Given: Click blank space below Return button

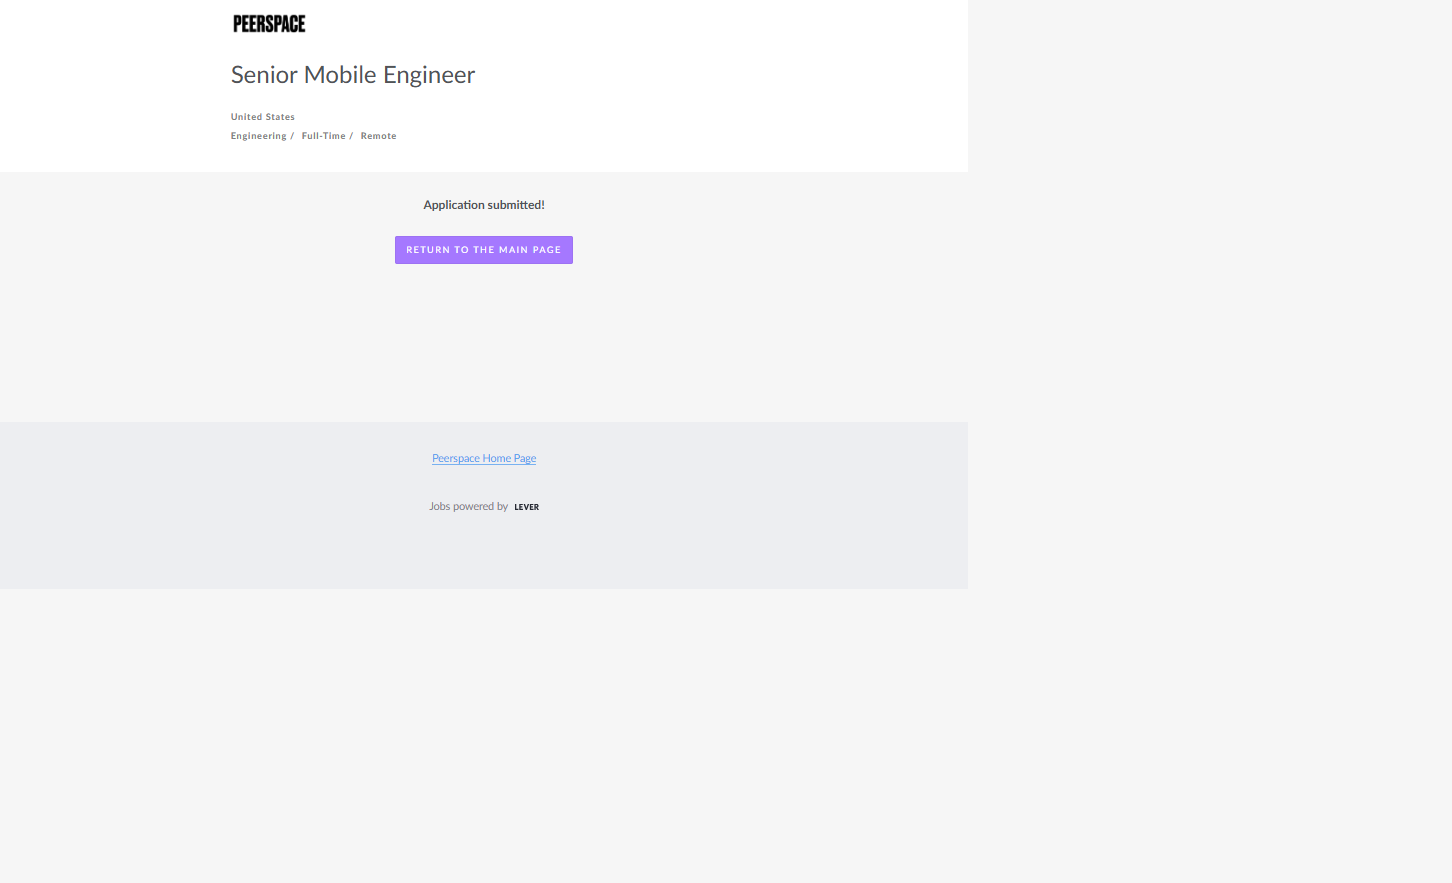Looking at the screenshot, I should point(484,340).
